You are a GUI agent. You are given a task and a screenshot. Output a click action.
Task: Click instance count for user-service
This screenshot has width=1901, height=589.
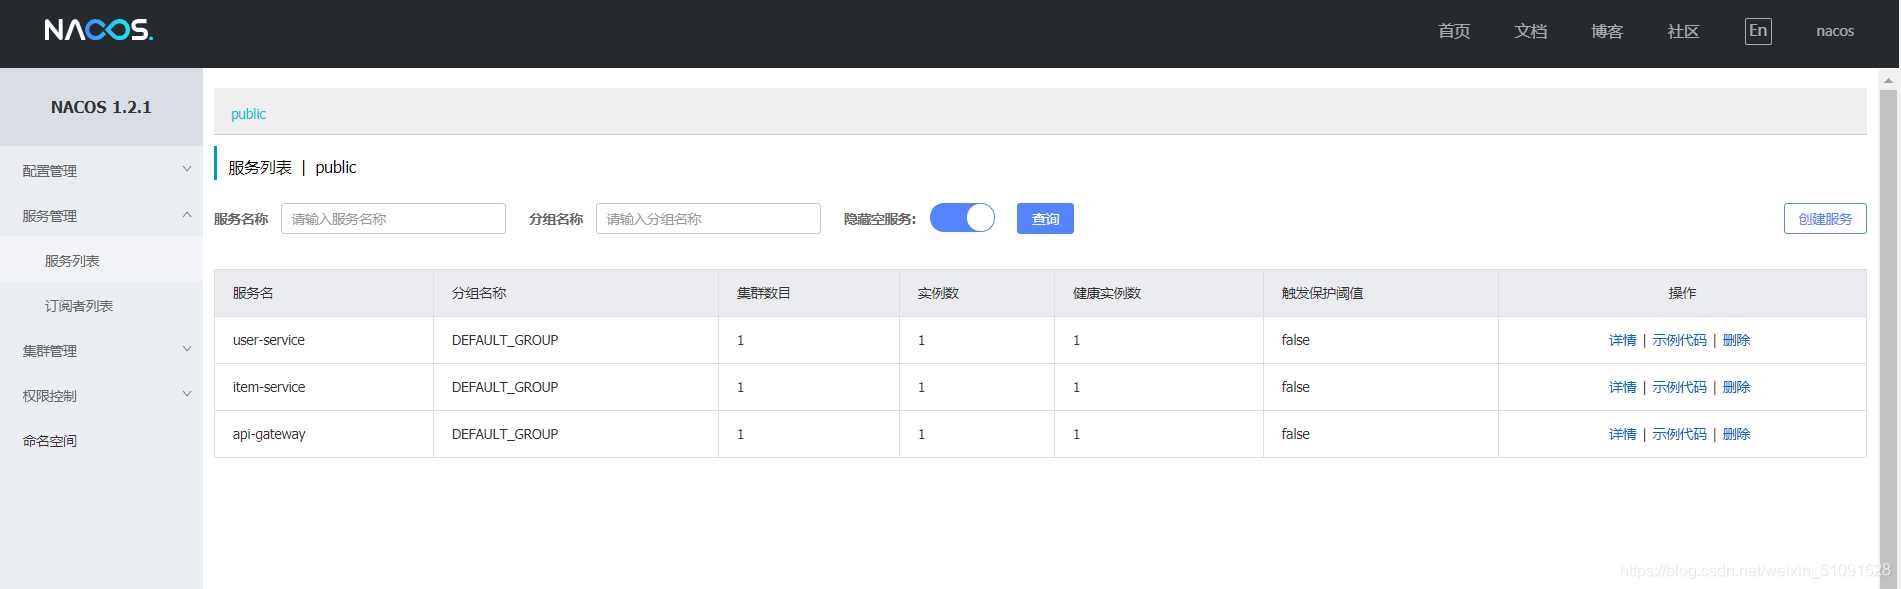tap(921, 340)
